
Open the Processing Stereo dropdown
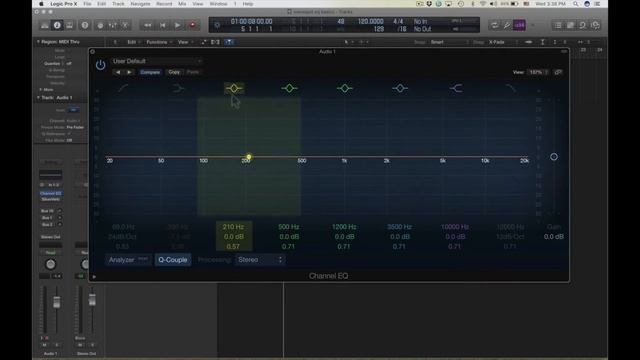260,260
